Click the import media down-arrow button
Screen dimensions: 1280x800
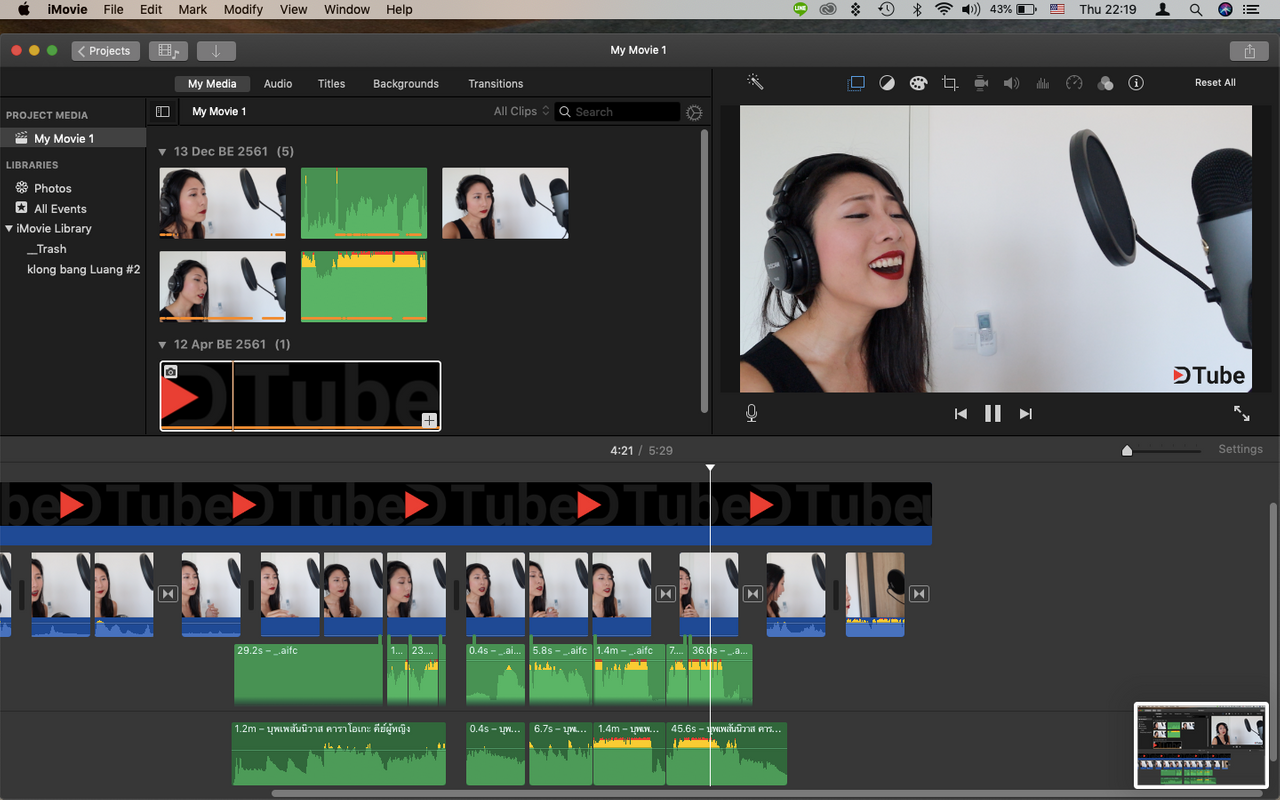click(x=216, y=51)
